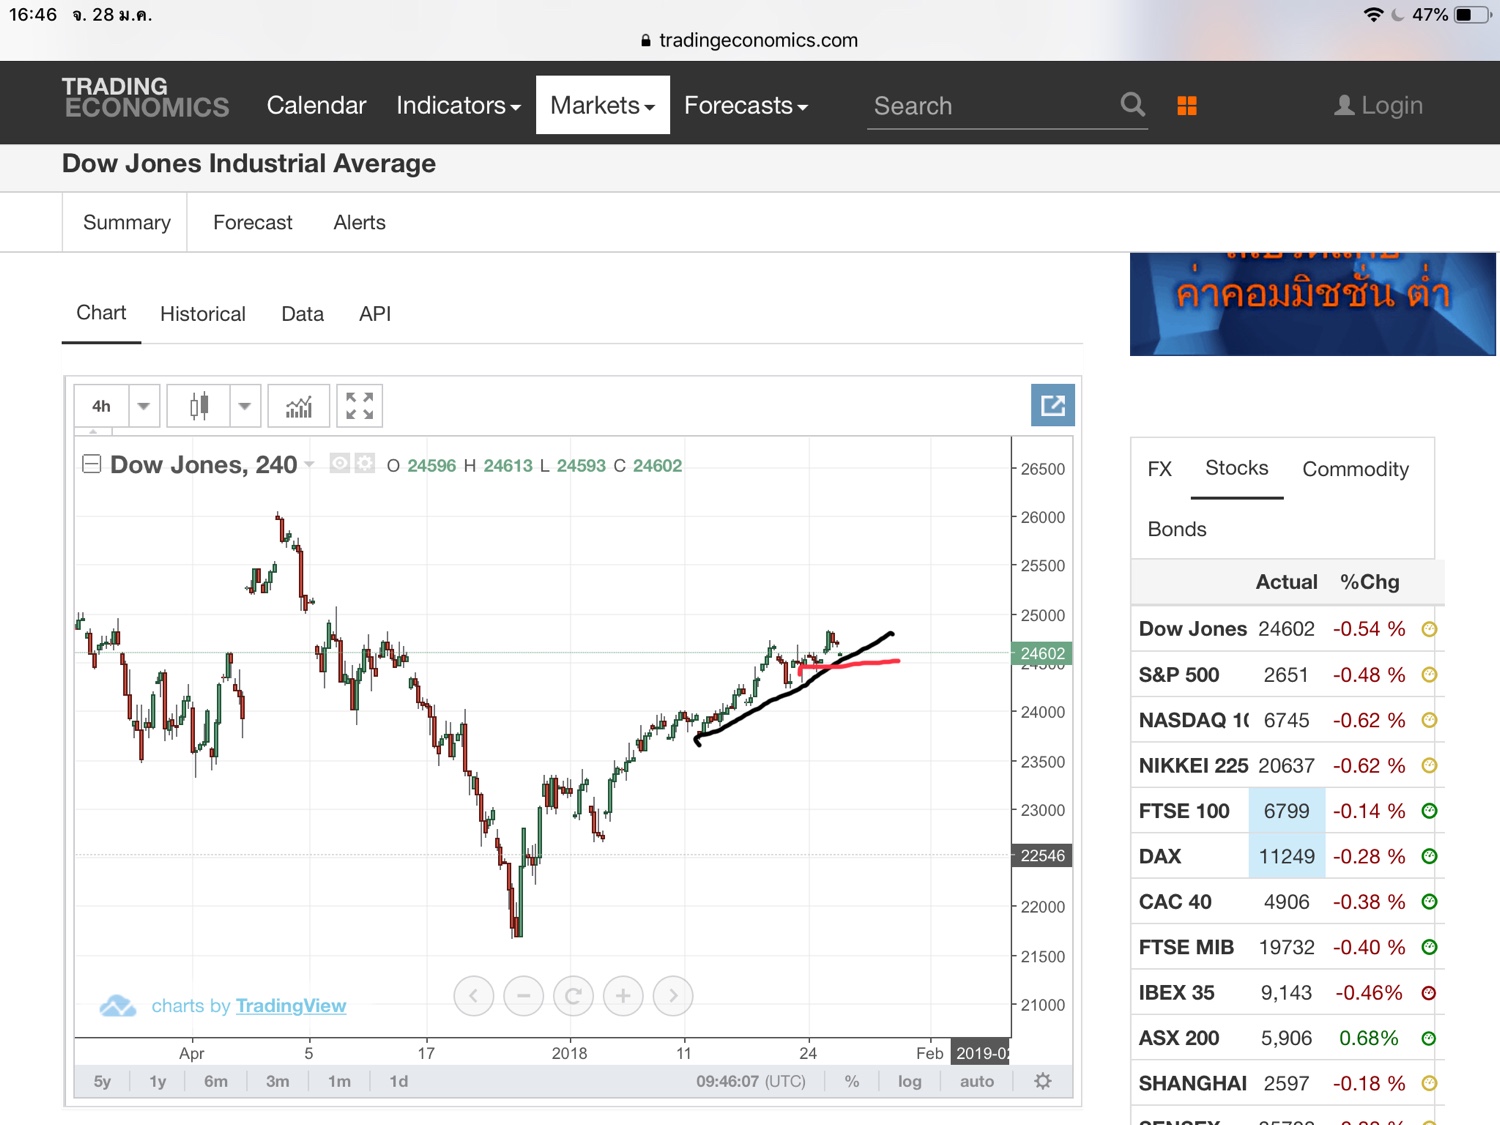Viewport: 1500px width, 1125px height.
Task: Tap the battery status icon
Action: coord(1473,14)
